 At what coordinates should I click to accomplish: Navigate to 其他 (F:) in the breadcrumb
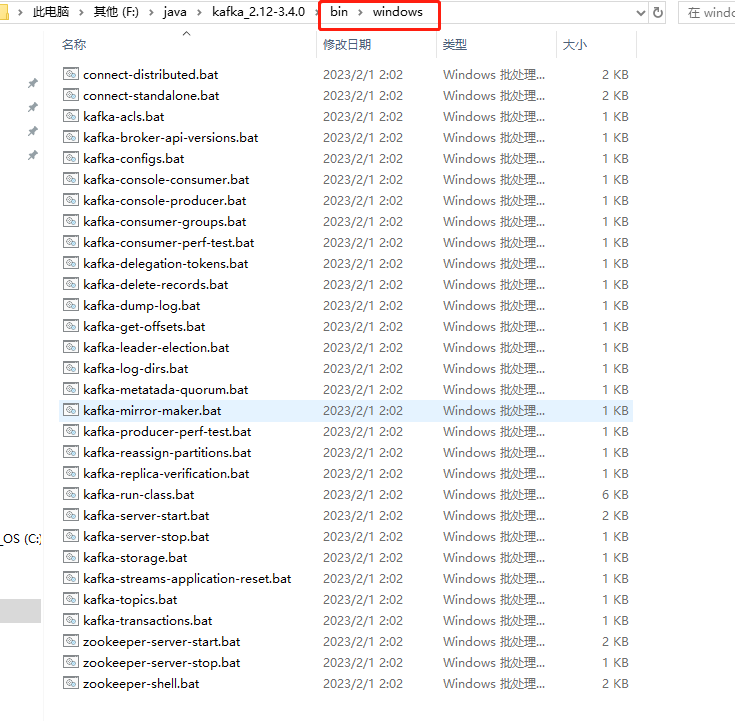point(116,12)
